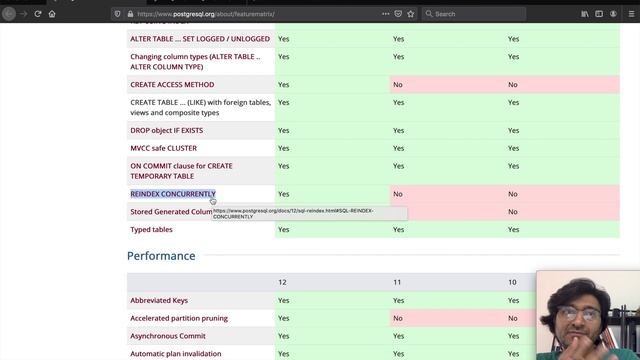Open ON COMMIT clause for CREATE TEMPORARY TABLE link
The width and height of the screenshot is (640, 360).
pos(181,171)
